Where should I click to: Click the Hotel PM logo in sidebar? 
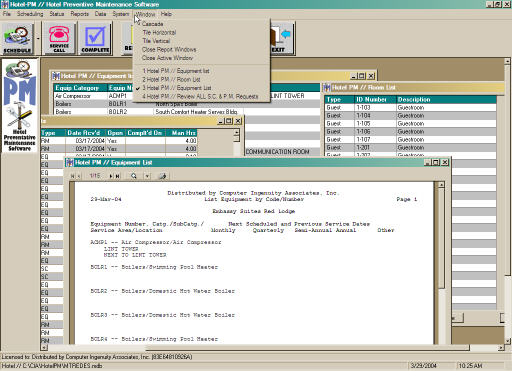pyautogui.click(x=20, y=105)
